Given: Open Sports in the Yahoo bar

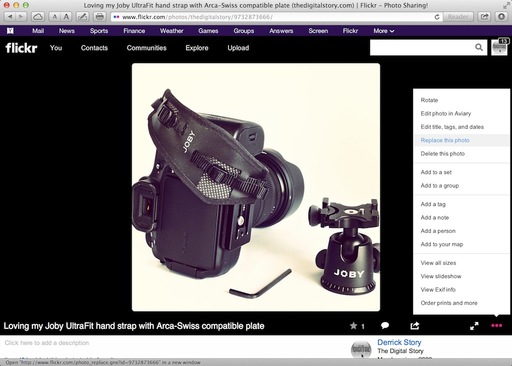Looking at the screenshot, I should [99, 31].
